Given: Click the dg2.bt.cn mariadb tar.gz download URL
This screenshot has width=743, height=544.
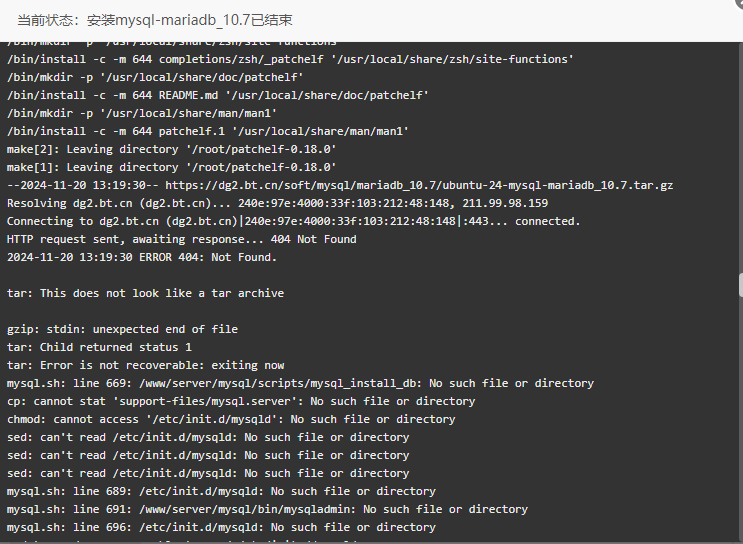Looking at the screenshot, I should pos(419,185).
